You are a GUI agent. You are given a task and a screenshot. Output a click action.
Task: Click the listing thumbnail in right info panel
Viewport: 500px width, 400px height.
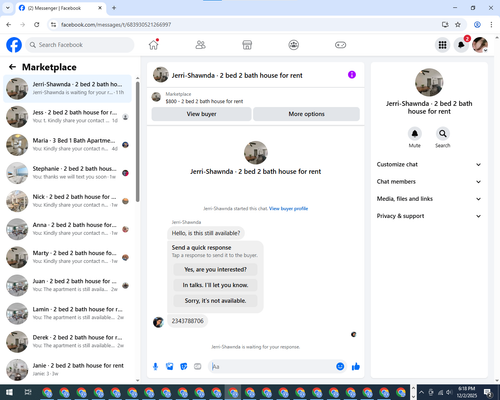(x=429, y=82)
